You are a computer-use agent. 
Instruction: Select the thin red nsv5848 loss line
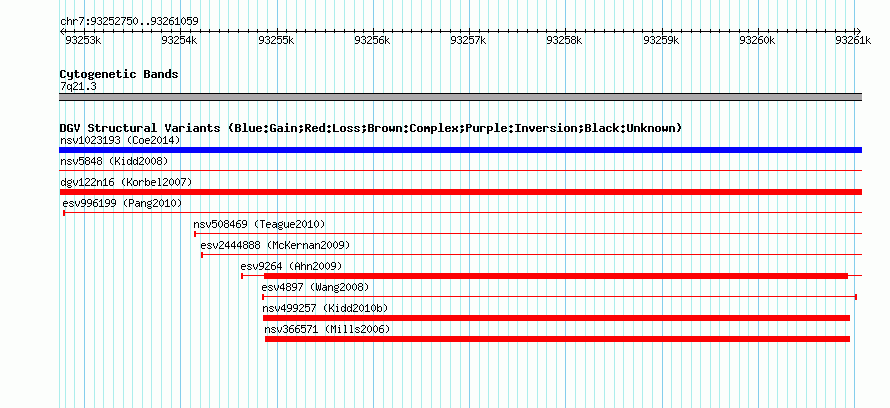pos(460,170)
